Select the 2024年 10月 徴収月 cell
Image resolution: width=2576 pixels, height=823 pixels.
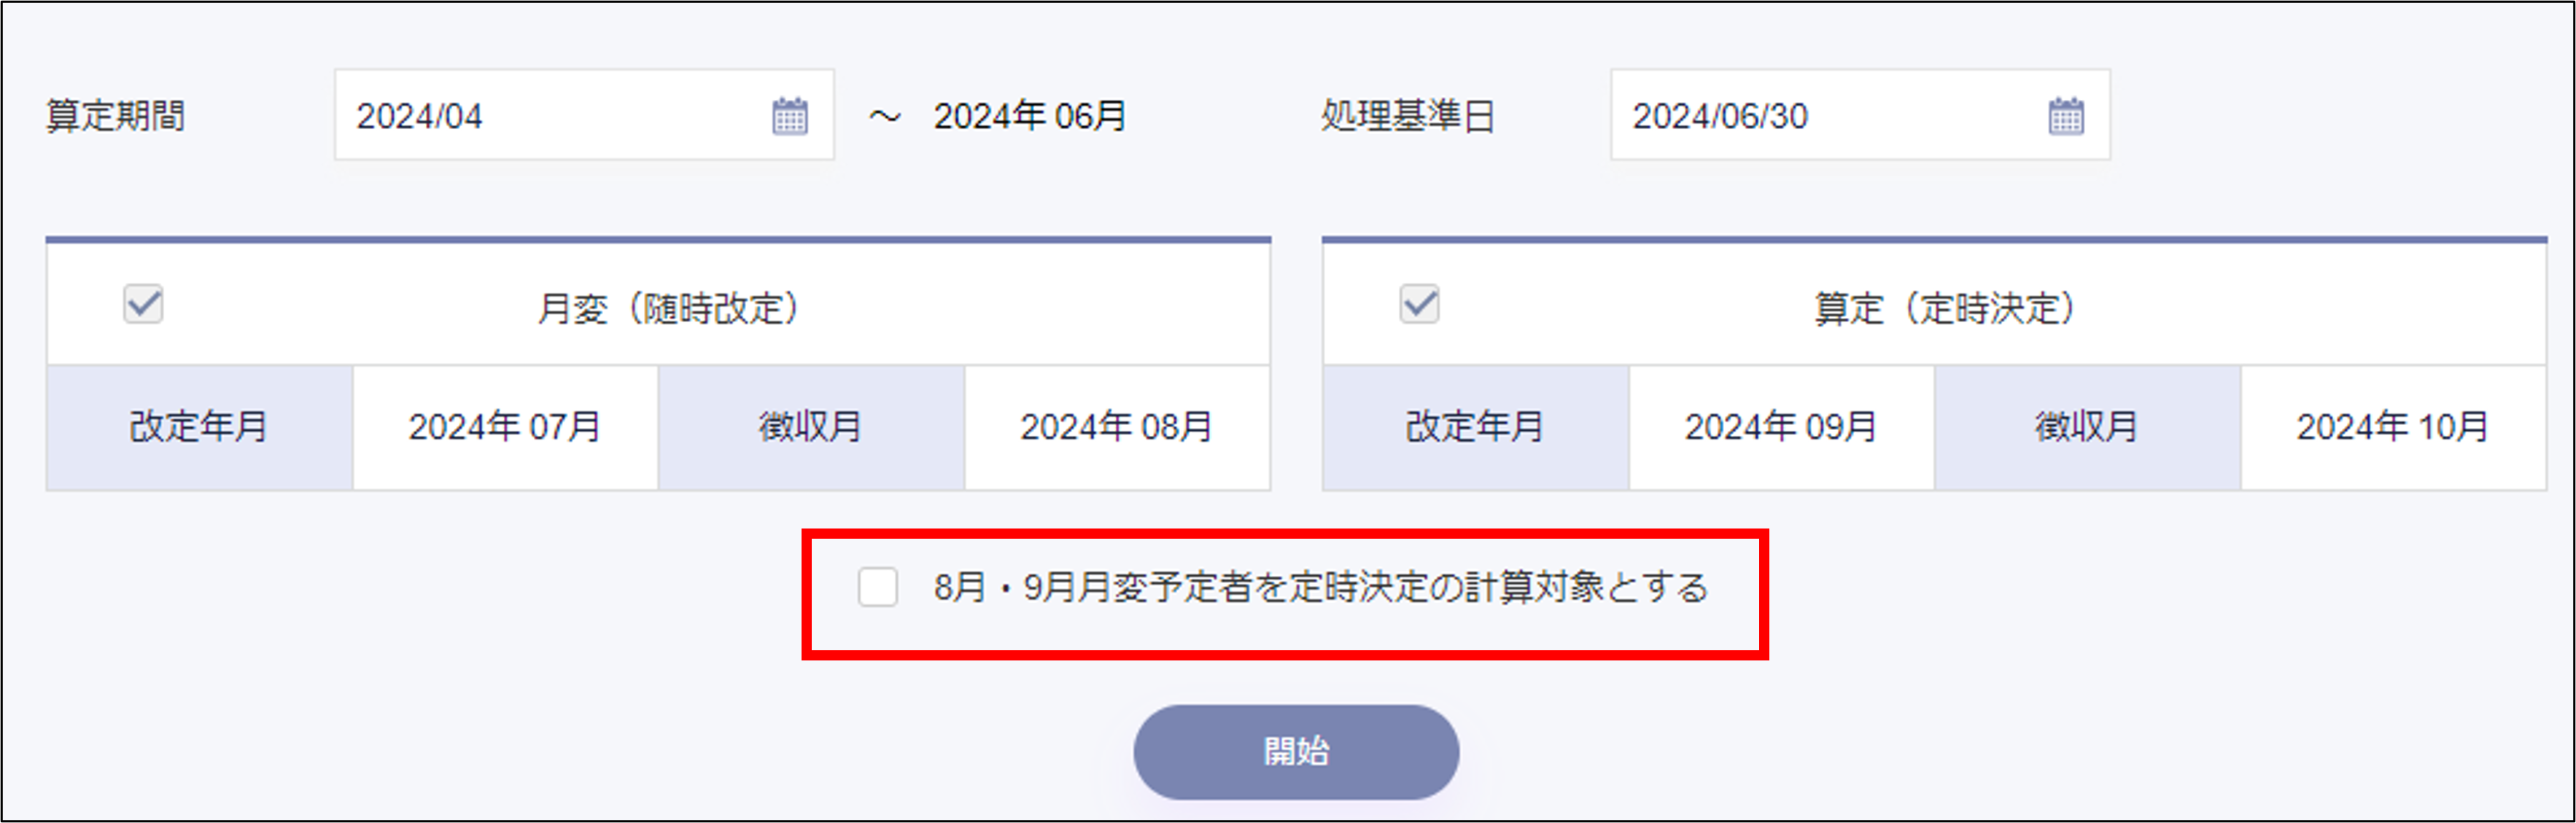[2392, 427]
